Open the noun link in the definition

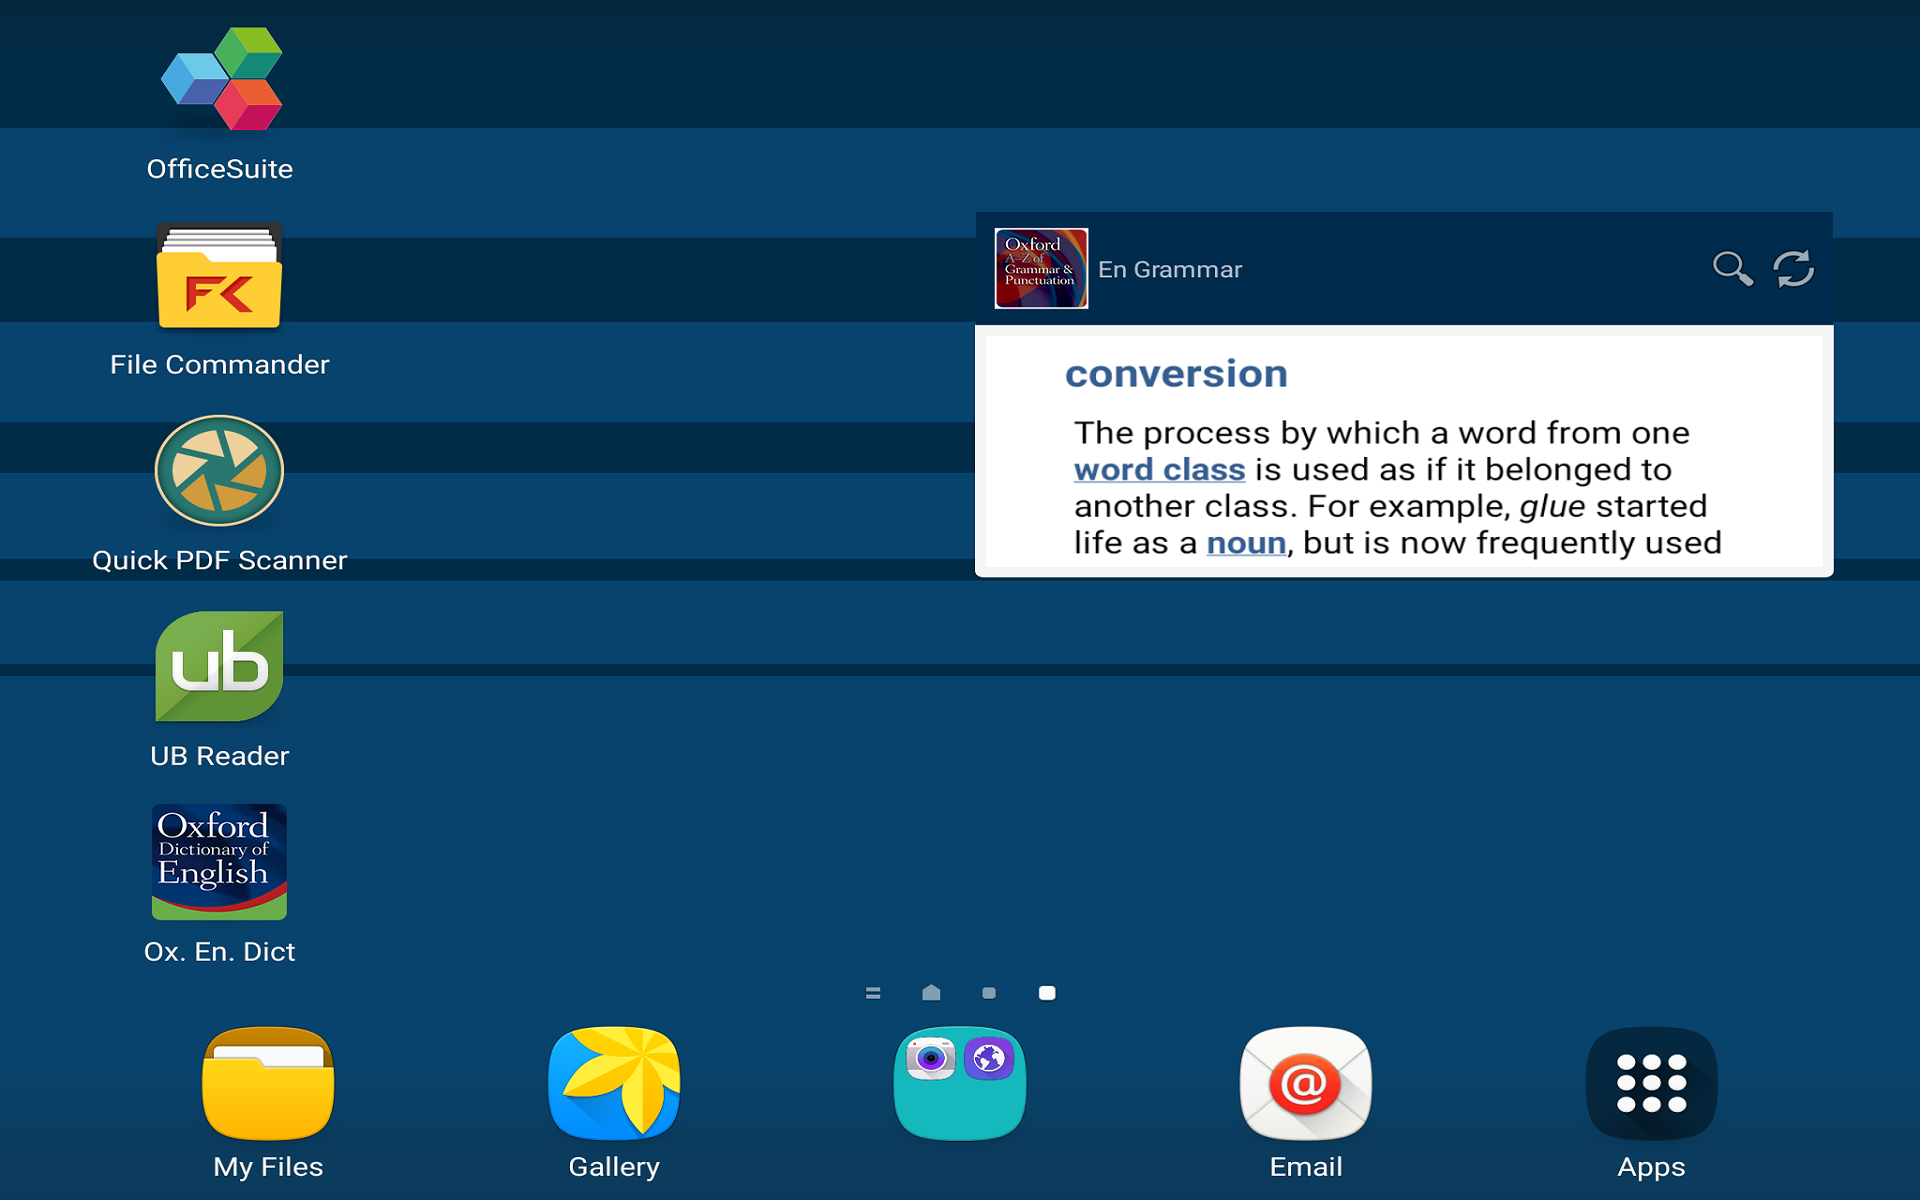(x=1245, y=542)
